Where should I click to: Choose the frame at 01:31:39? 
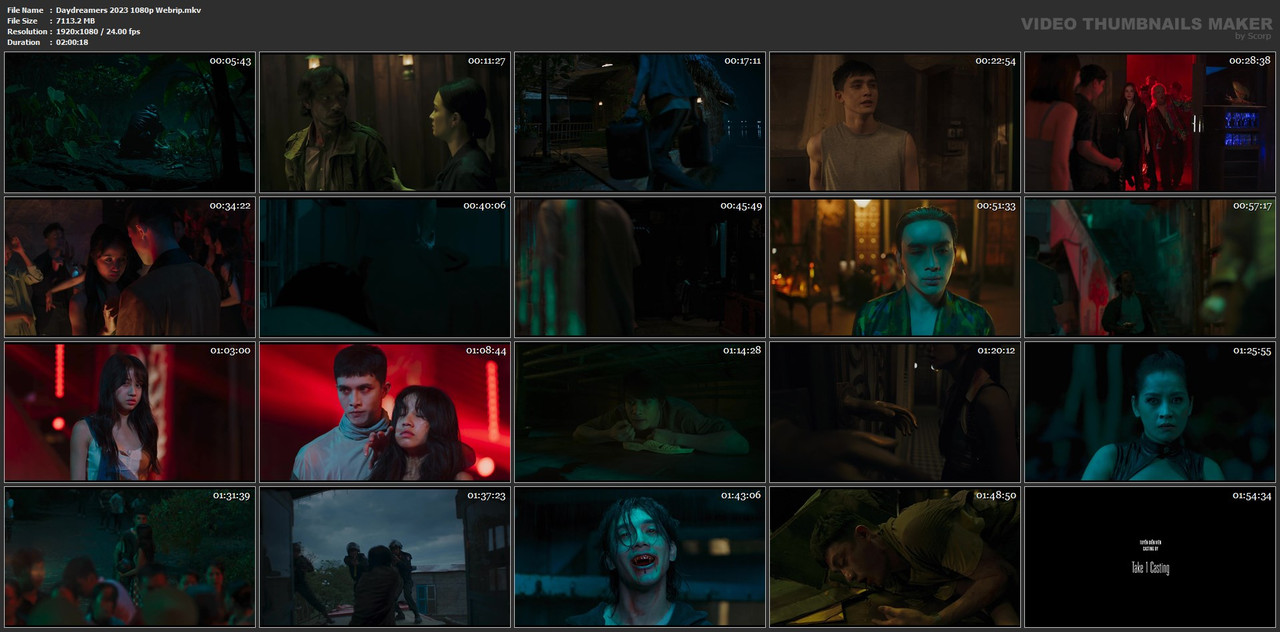[130, 557]
